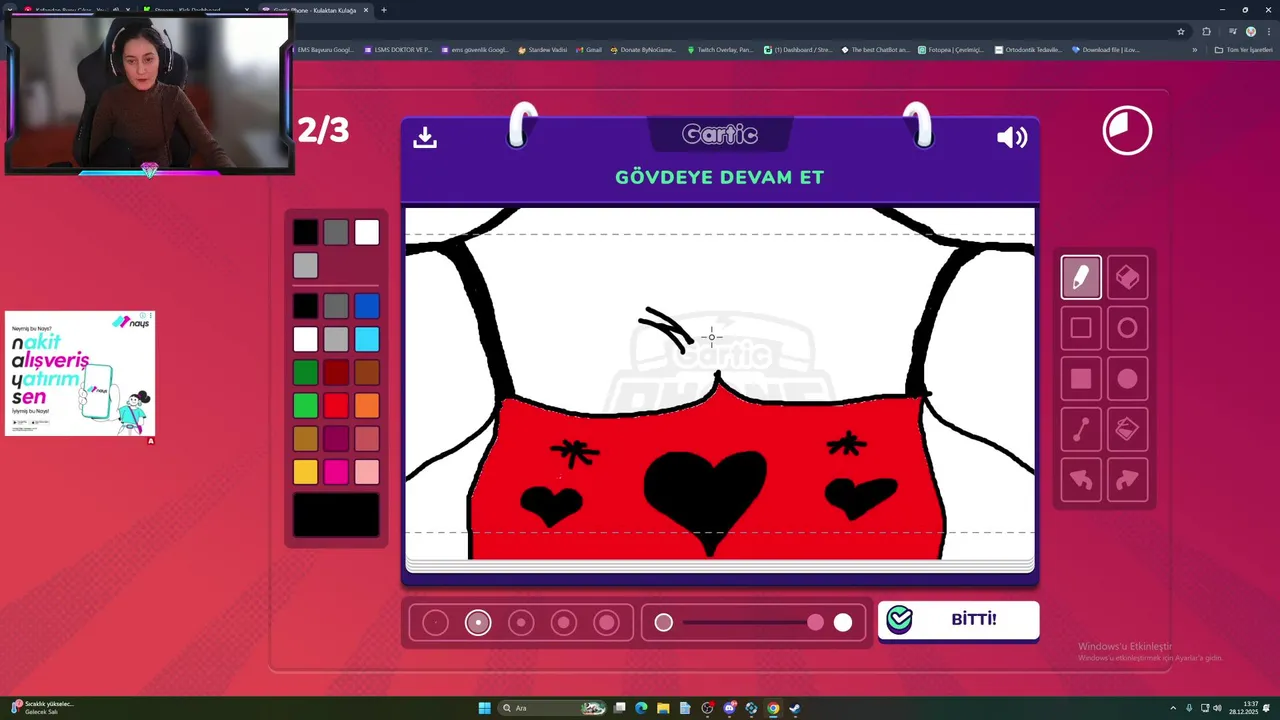The width and height of the screenshot is (1280, 720).
Task: Open the Windows Start menu
Action: [484, 708]
